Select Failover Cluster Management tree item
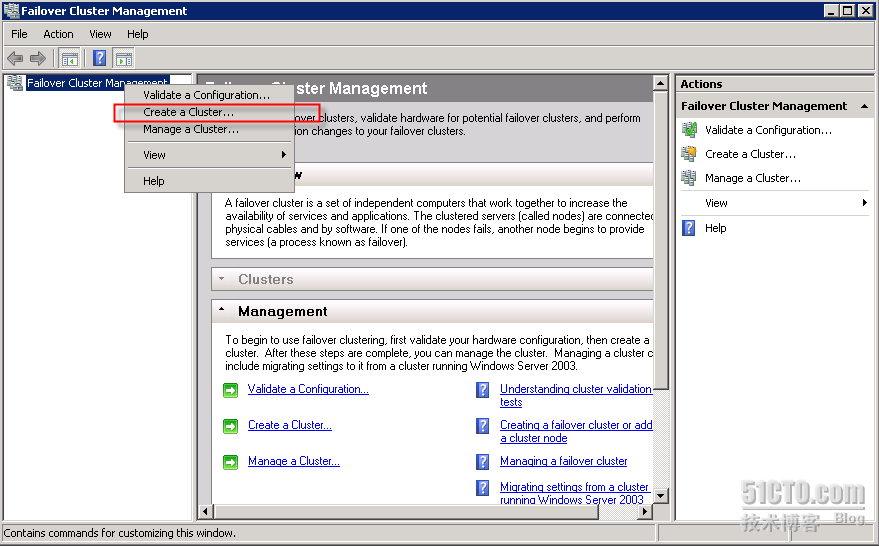 pos(97,83)
